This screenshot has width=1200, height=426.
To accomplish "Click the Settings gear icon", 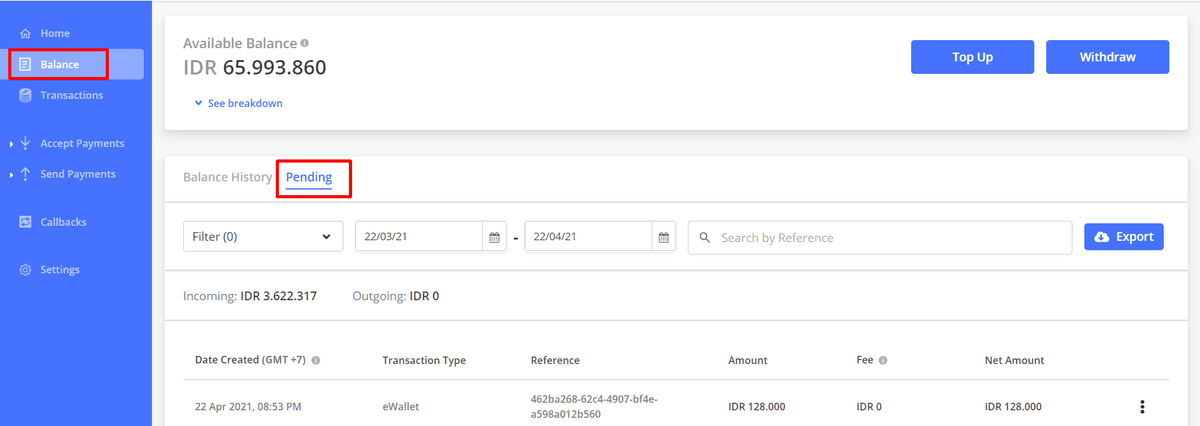I will click(x=26, y=270).
